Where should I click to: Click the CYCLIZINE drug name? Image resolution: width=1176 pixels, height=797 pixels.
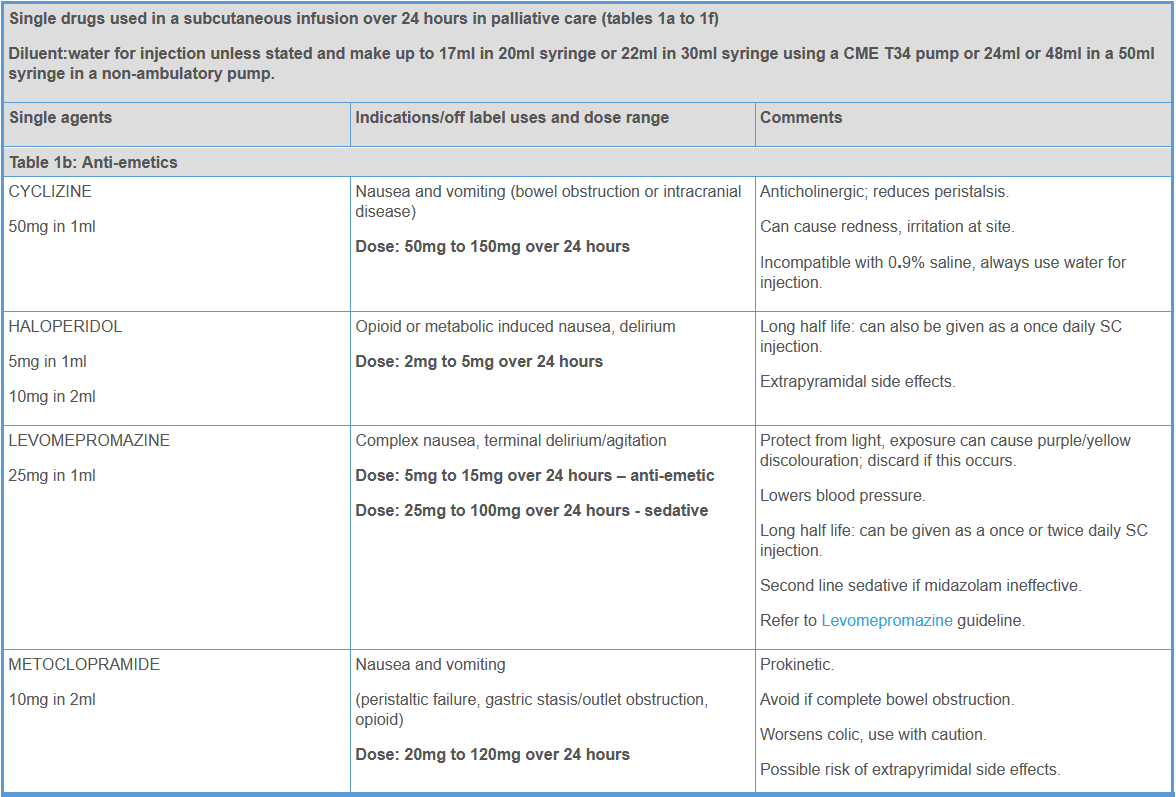(50, 191)
